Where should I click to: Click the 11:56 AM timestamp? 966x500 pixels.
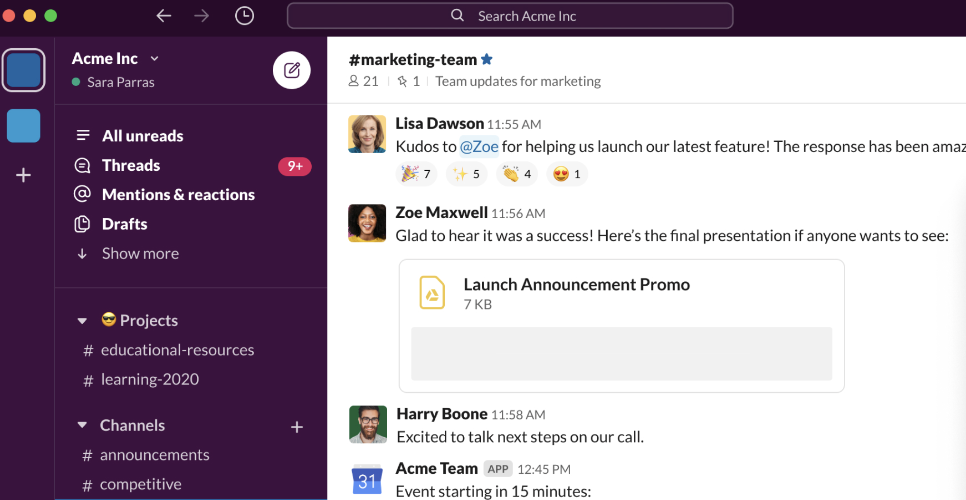coord(518,214)
